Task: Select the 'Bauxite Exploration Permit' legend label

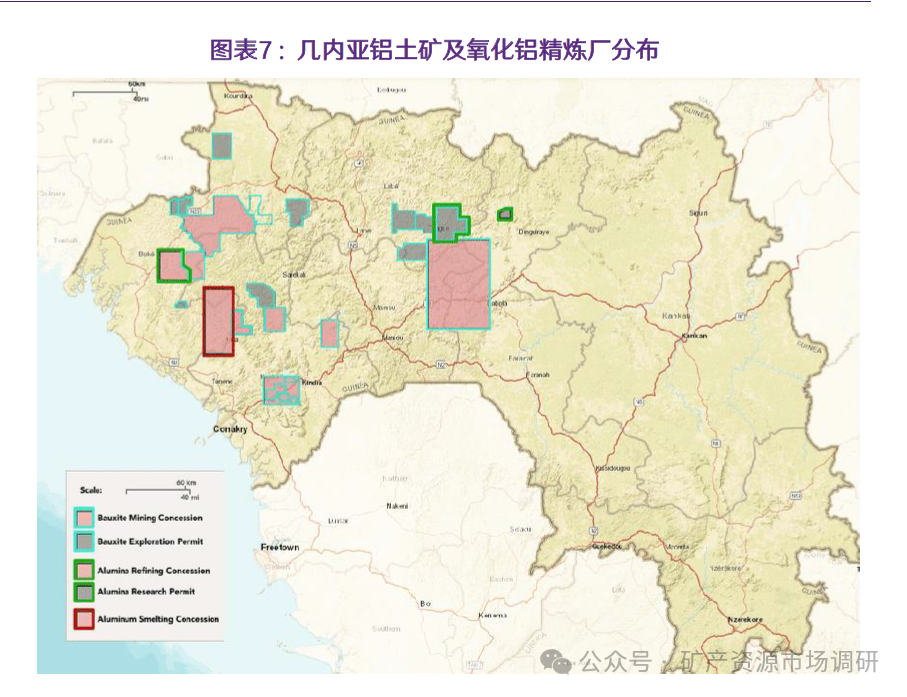Action: click(150, 541)
